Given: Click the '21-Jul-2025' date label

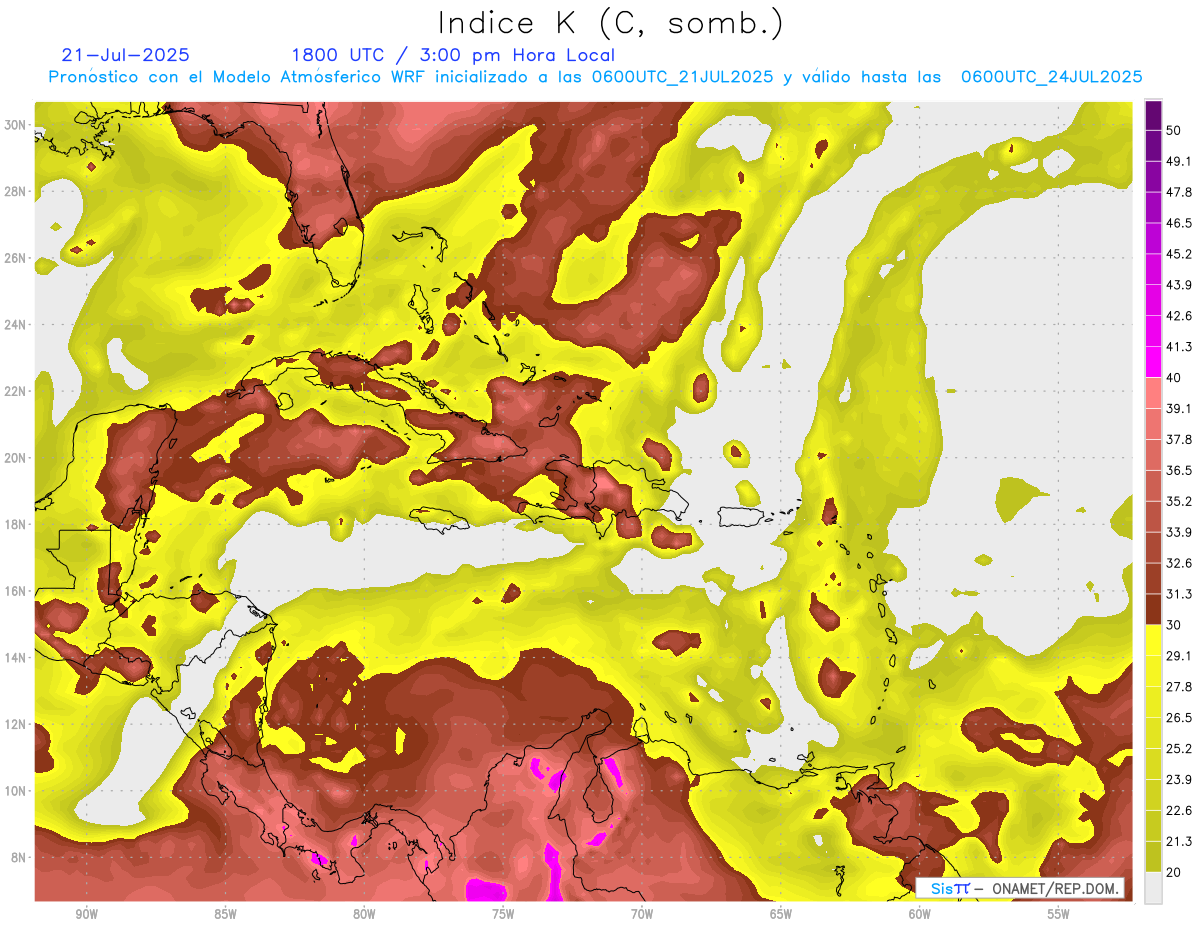Looking at the screenshot, I should (x=125, y=55).
